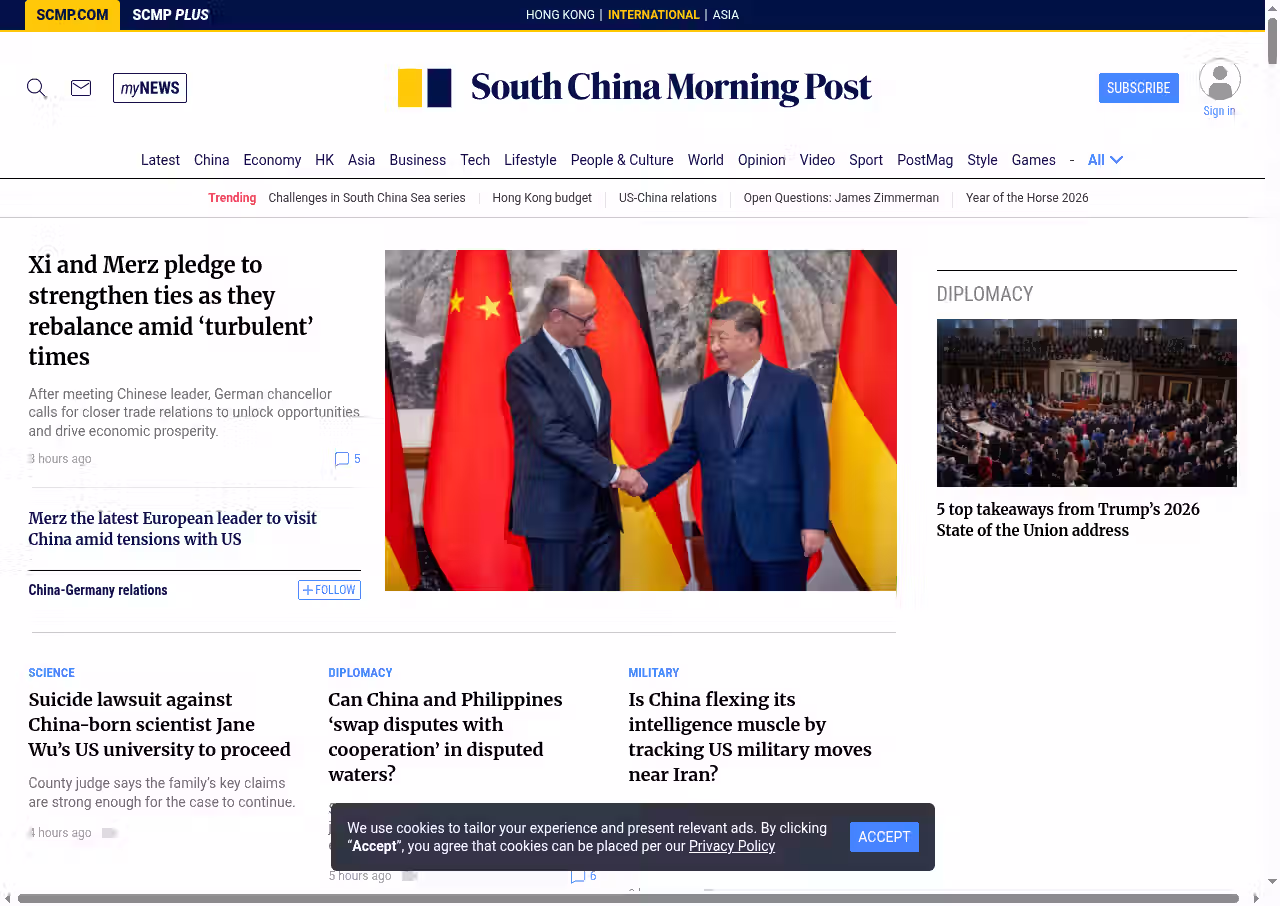The image size is (1280, 906).
Task: Open the newsletter envelope icon
Action: pyautogui.click(x=81, y=88)
